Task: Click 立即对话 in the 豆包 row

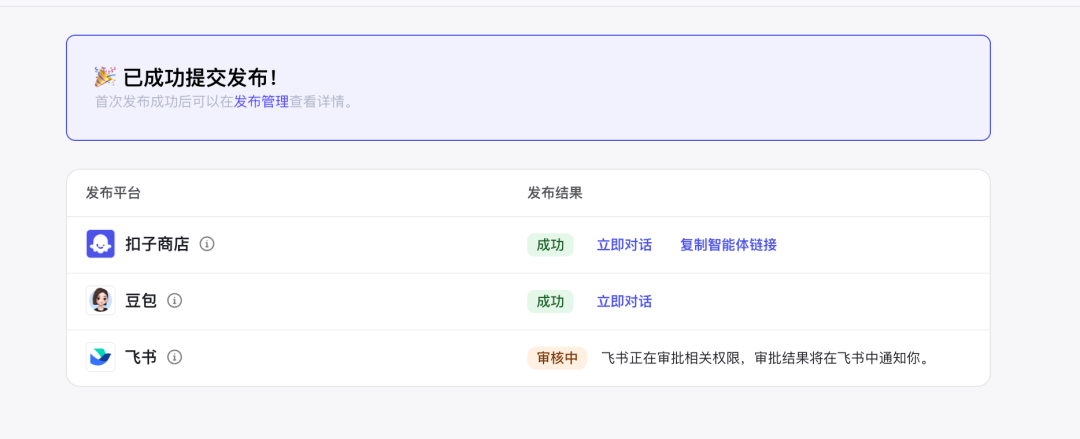Action: [624, 301]
